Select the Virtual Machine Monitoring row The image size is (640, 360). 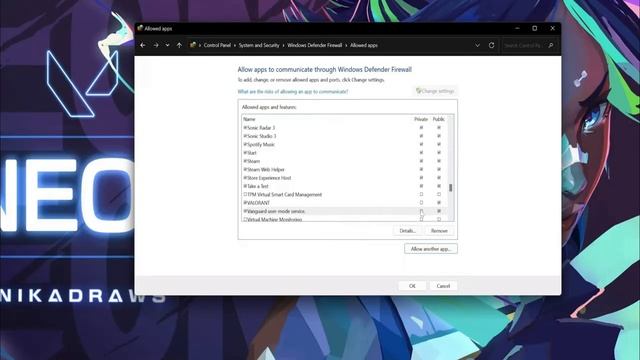(344, 219)
